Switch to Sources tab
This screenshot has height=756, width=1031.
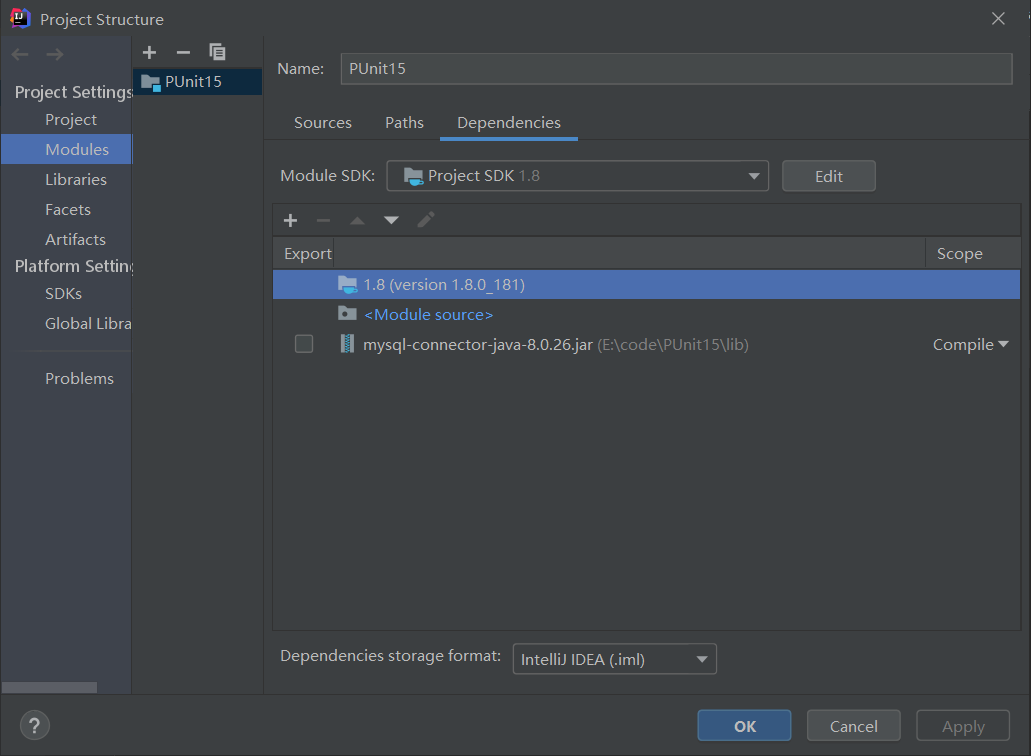pos(323,123)
